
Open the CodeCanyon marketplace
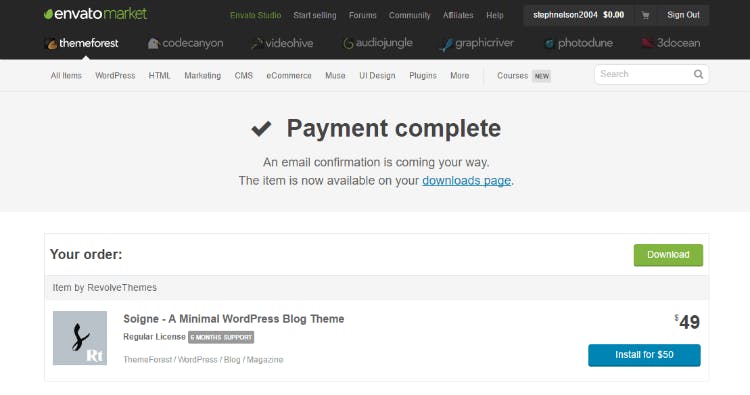click(x=186, y=43)
